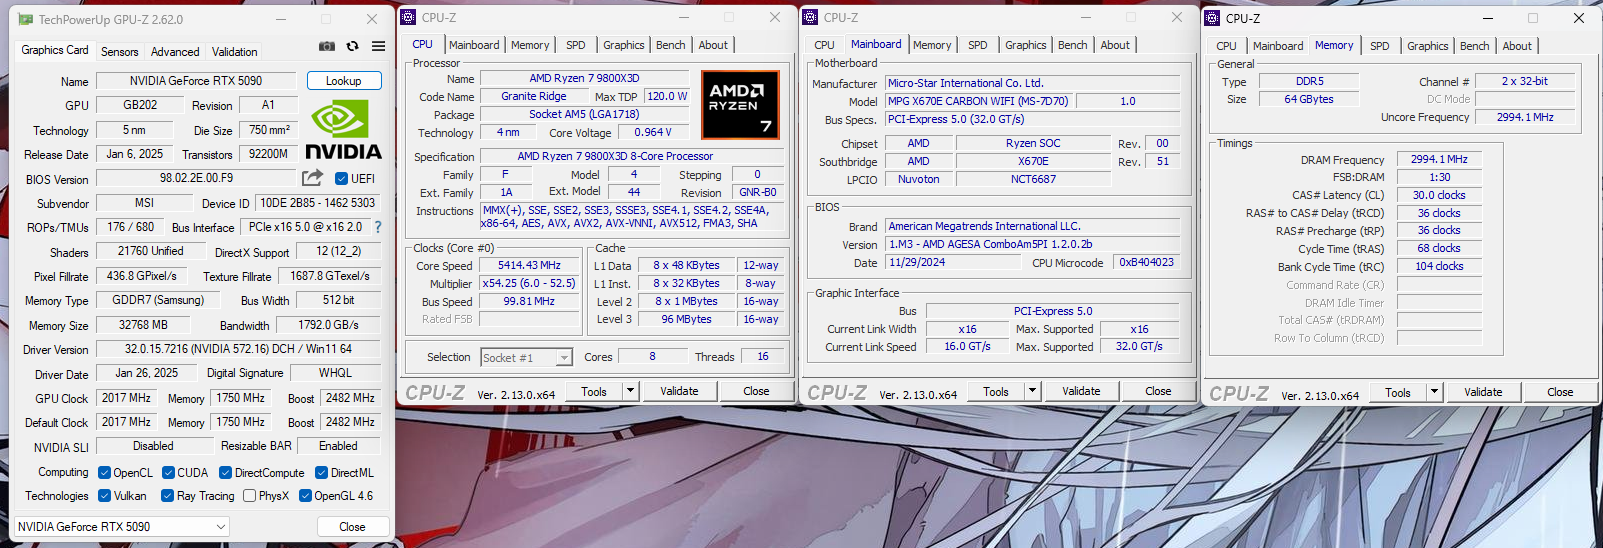Image resolution: width=1603 pixels, height=548 pixels.
Task: Click the Driver Version field in GPU-Z
Action: [x=238, y=349]
